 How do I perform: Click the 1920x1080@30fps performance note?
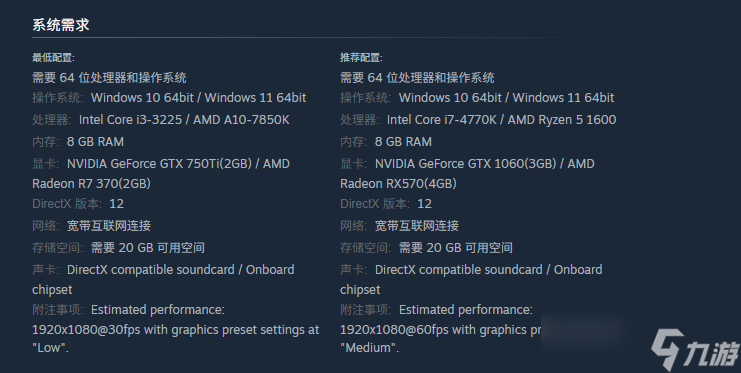(175, 330)
